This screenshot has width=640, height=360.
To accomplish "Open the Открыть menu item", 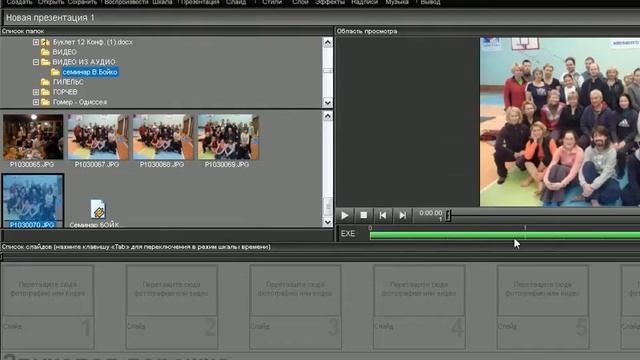I will tap(51, 2).
